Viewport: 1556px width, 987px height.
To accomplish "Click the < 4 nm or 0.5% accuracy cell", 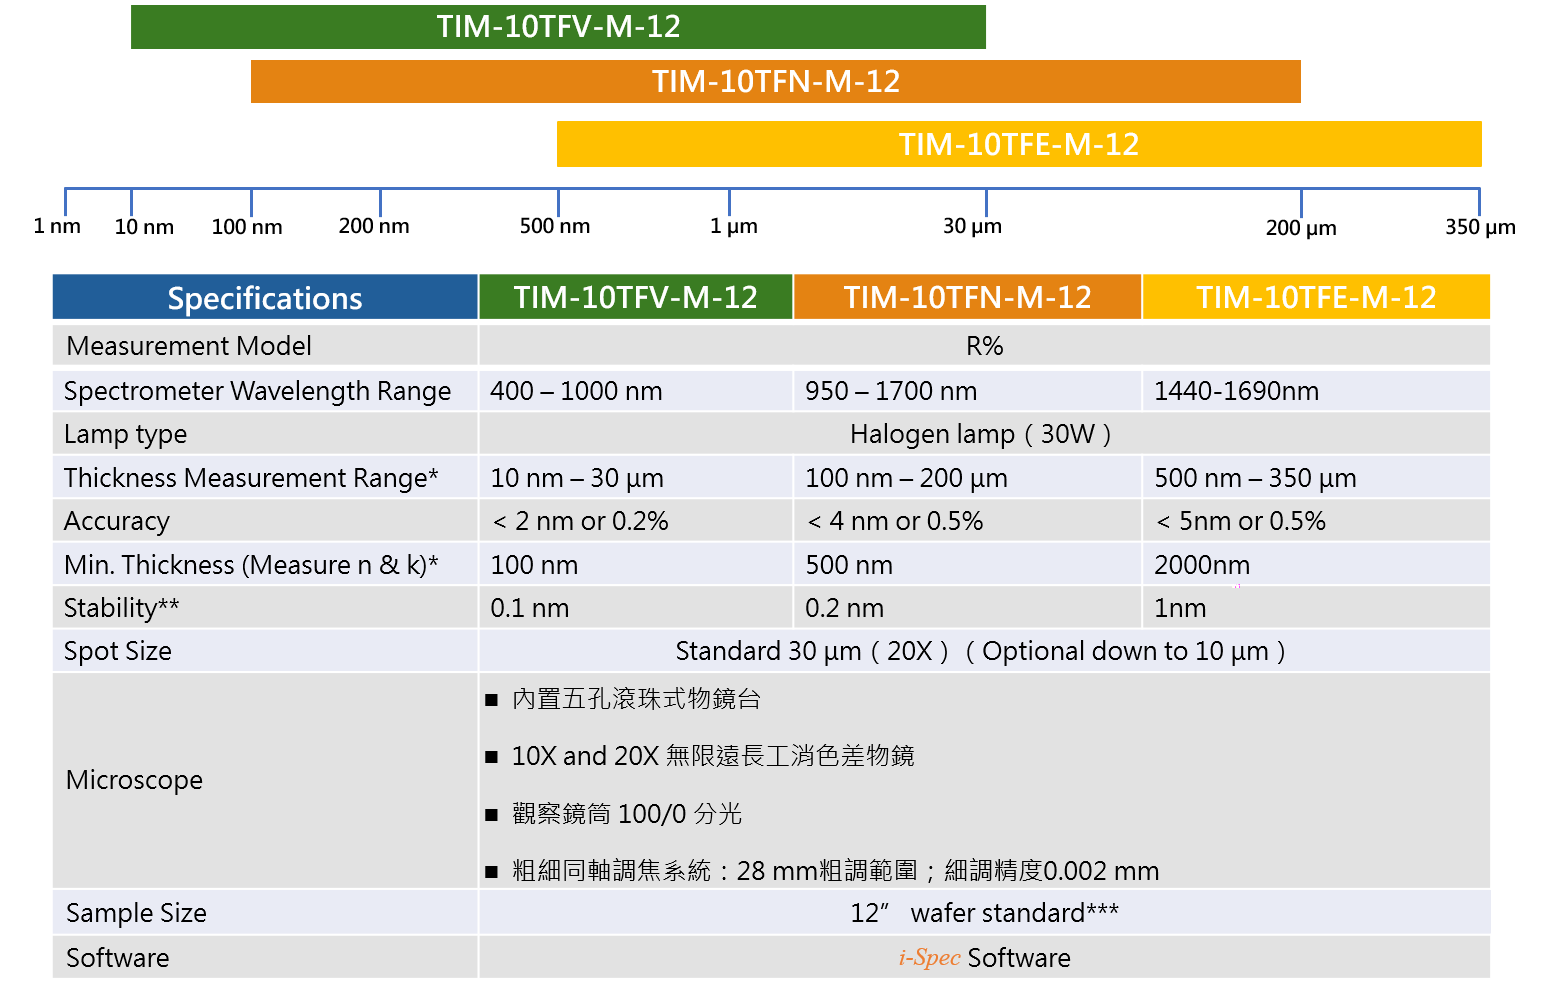I will tap(895, 521).
